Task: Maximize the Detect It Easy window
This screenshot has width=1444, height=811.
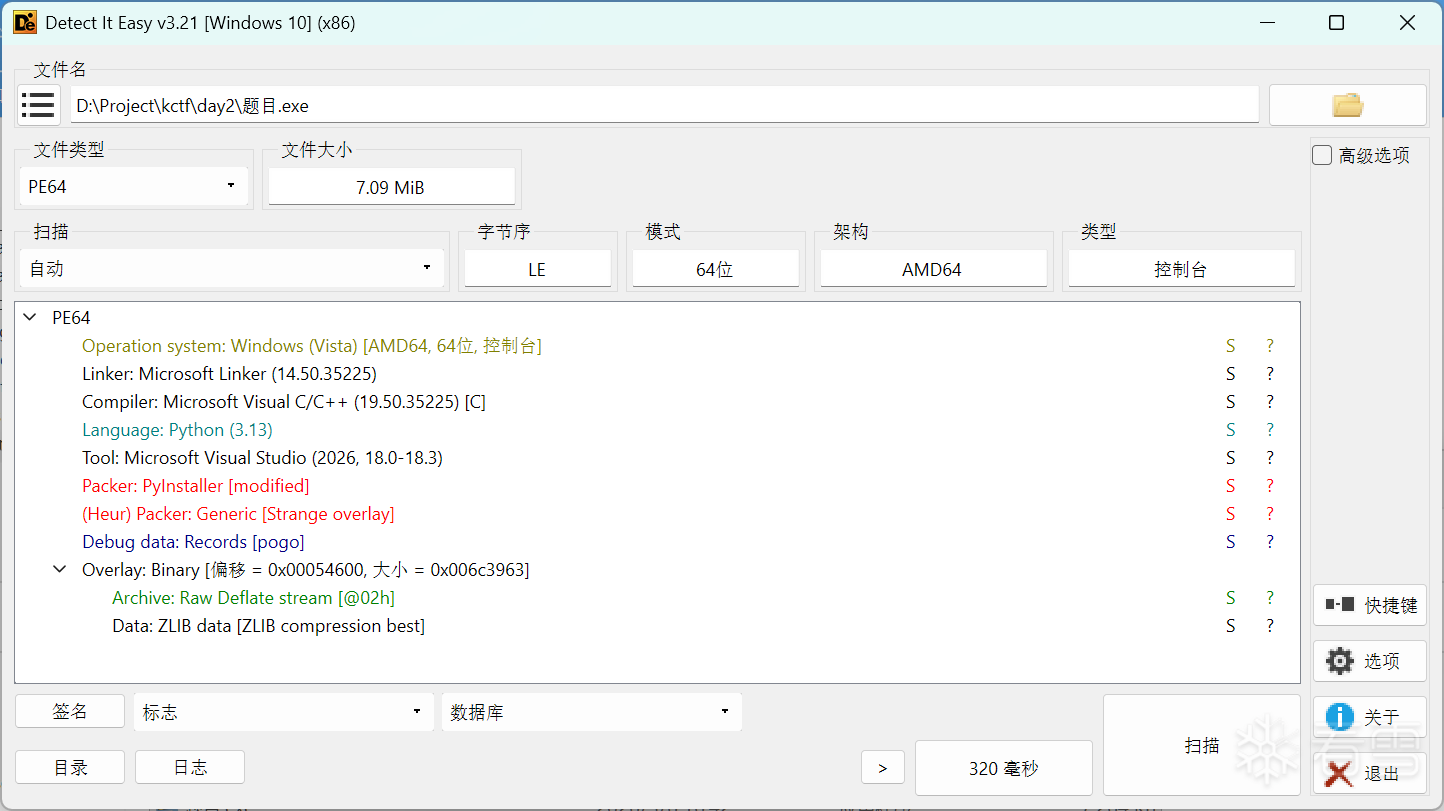Action: (x=1336, y=22)
